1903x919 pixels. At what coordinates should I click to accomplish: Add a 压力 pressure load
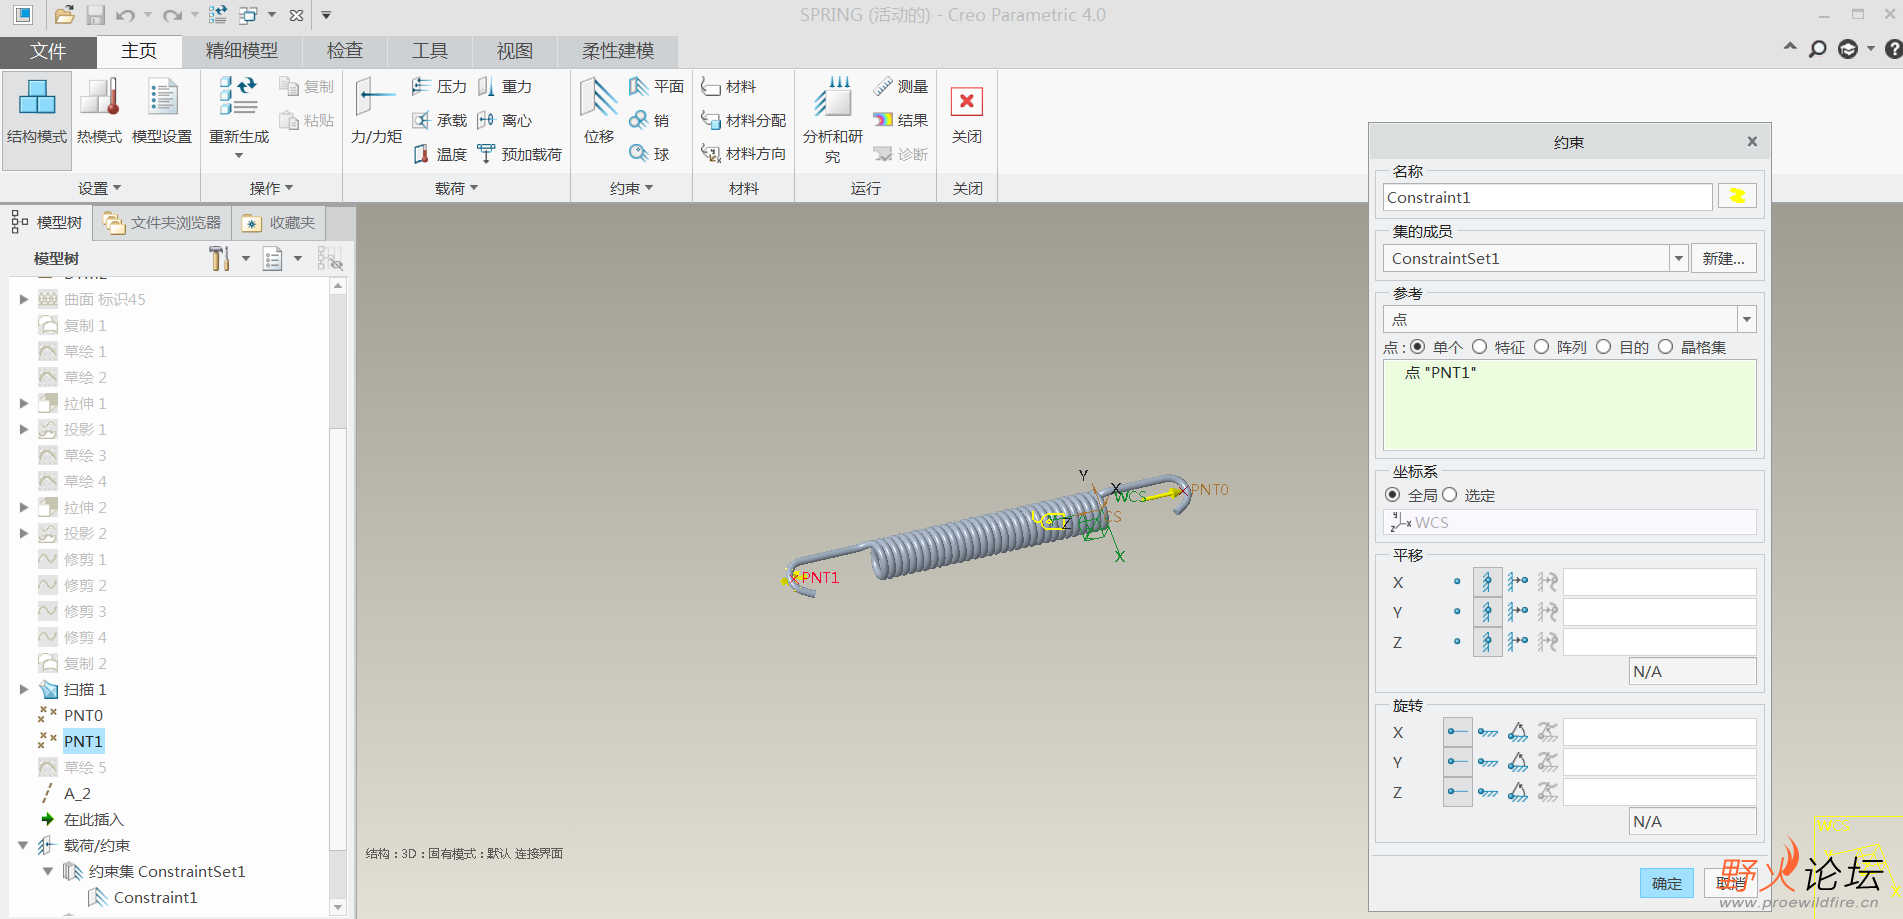[x=440, y=87]
